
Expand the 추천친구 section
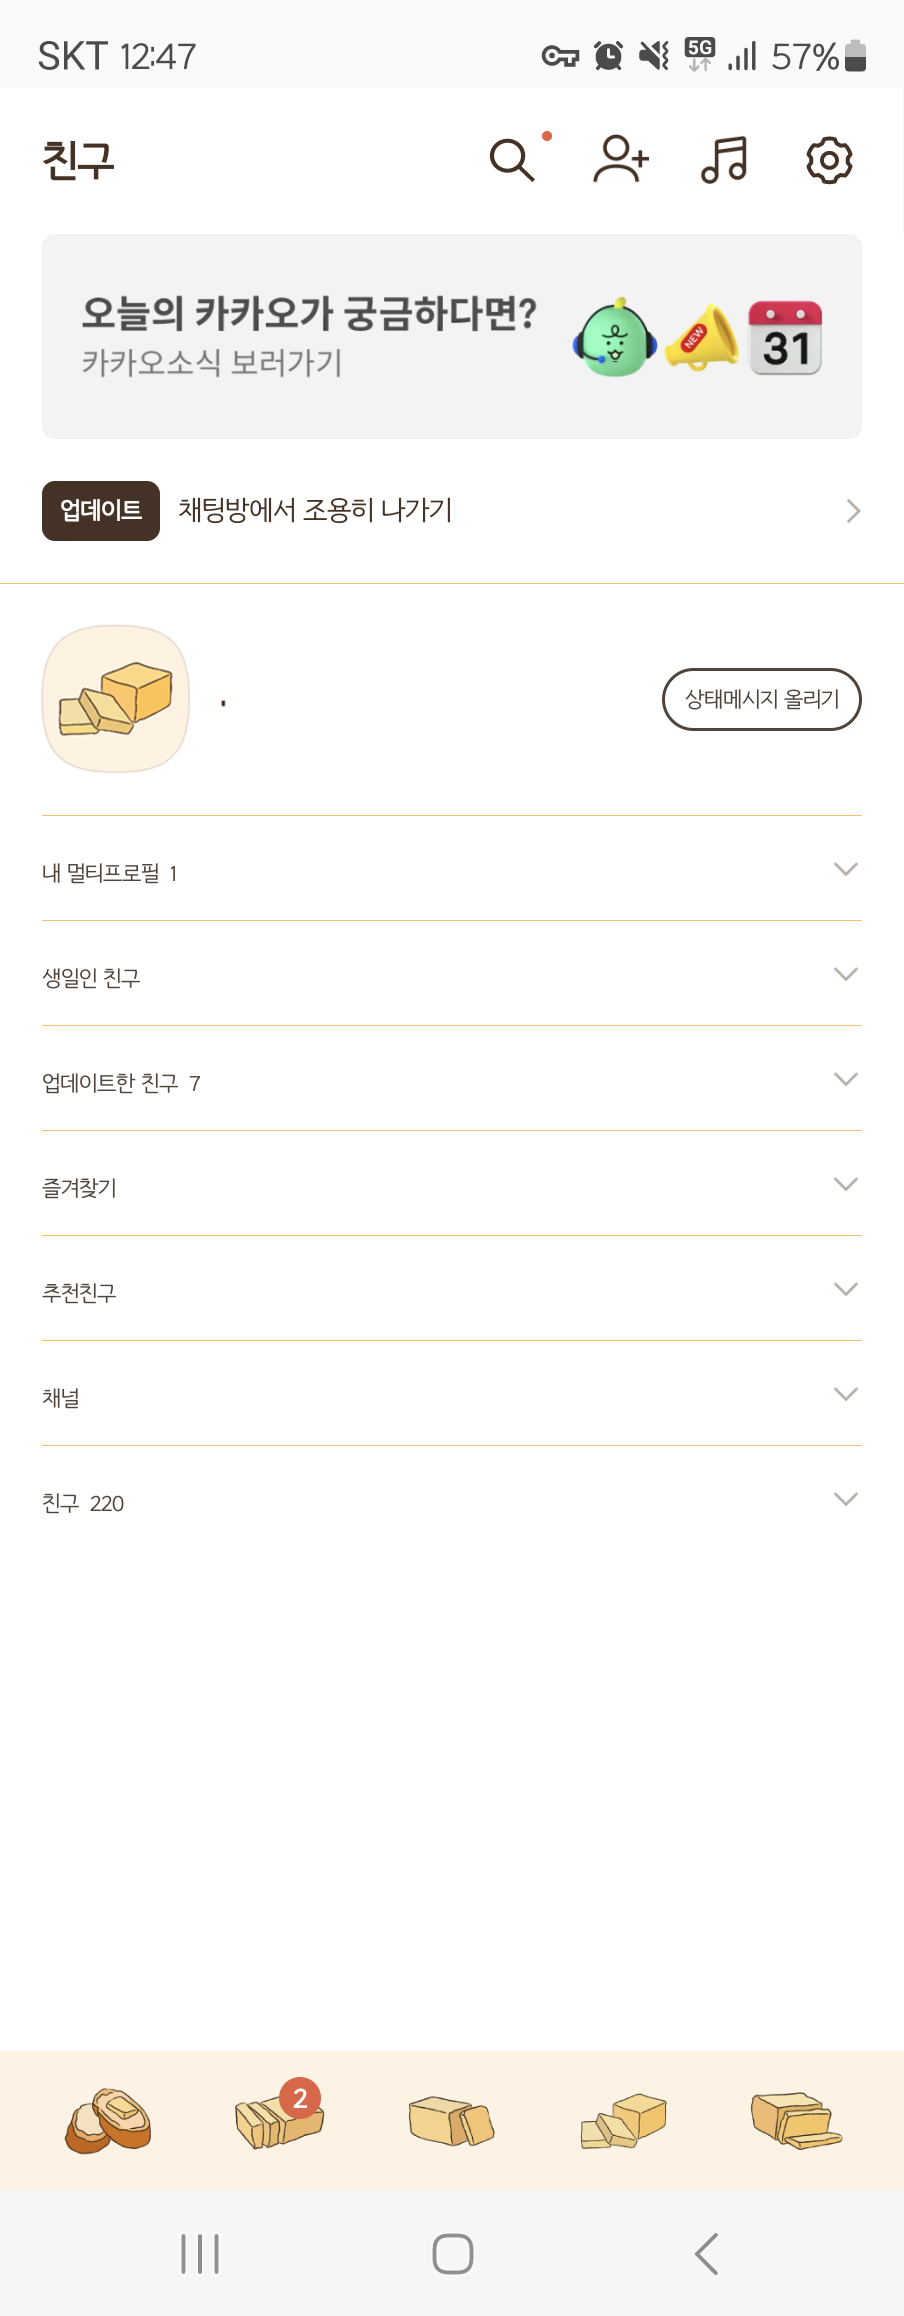(452, 1289)
